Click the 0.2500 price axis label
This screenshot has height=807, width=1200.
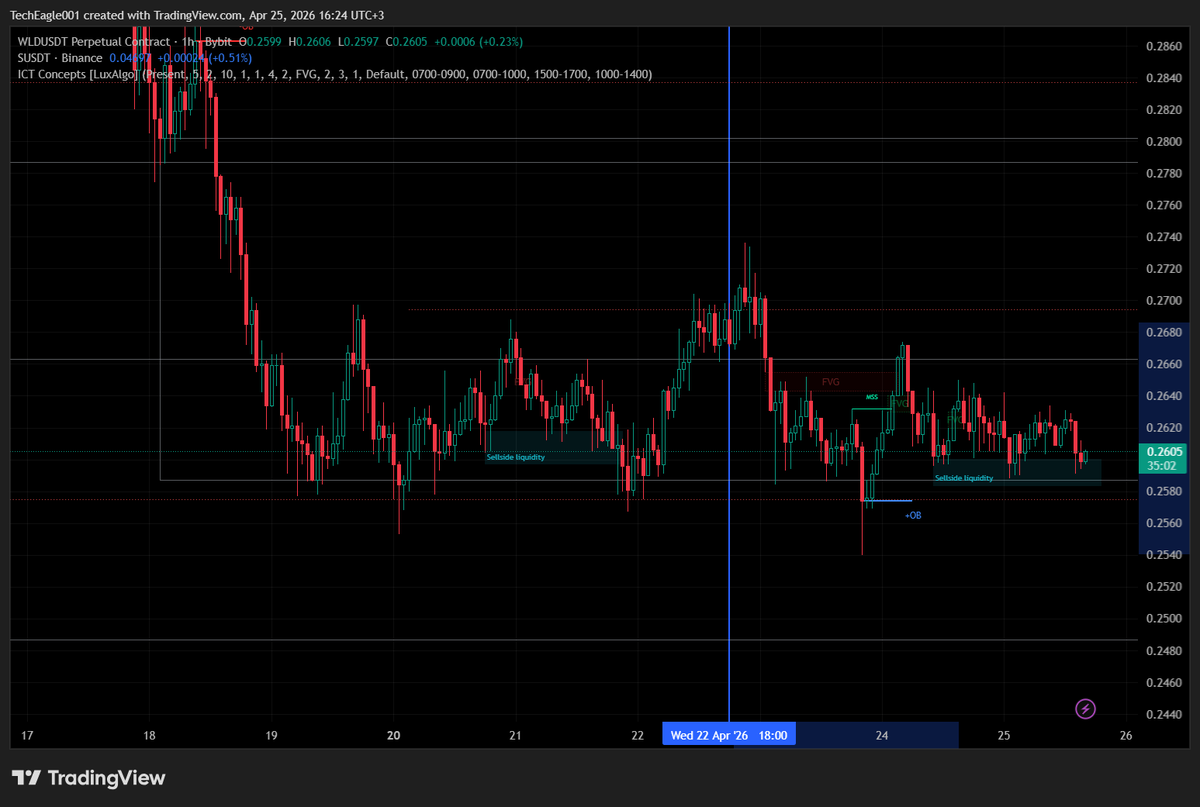1166,618
